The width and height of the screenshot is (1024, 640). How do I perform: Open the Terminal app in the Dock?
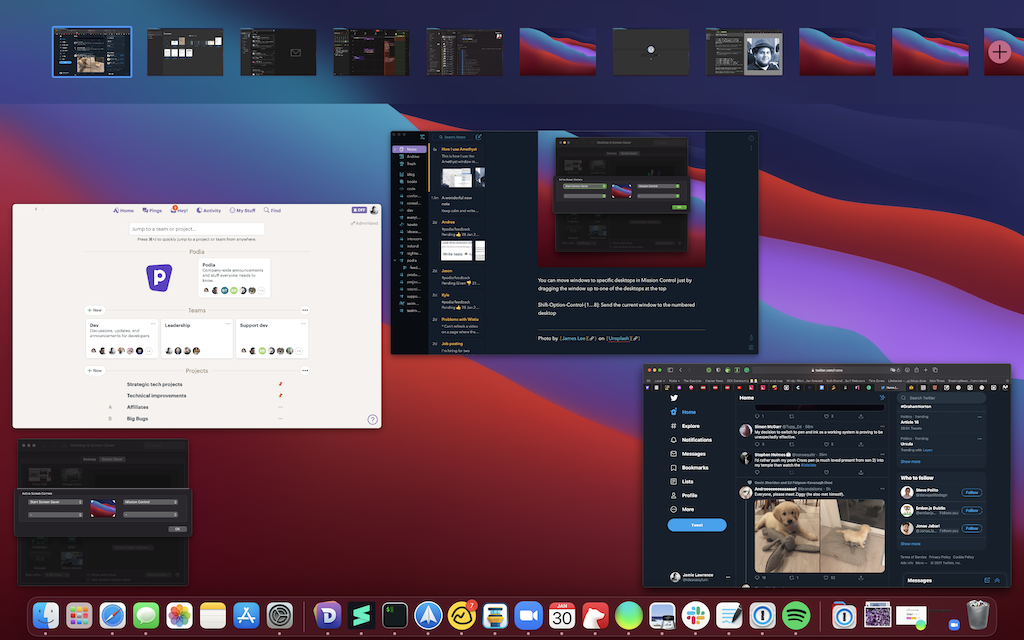coord(395,617)
